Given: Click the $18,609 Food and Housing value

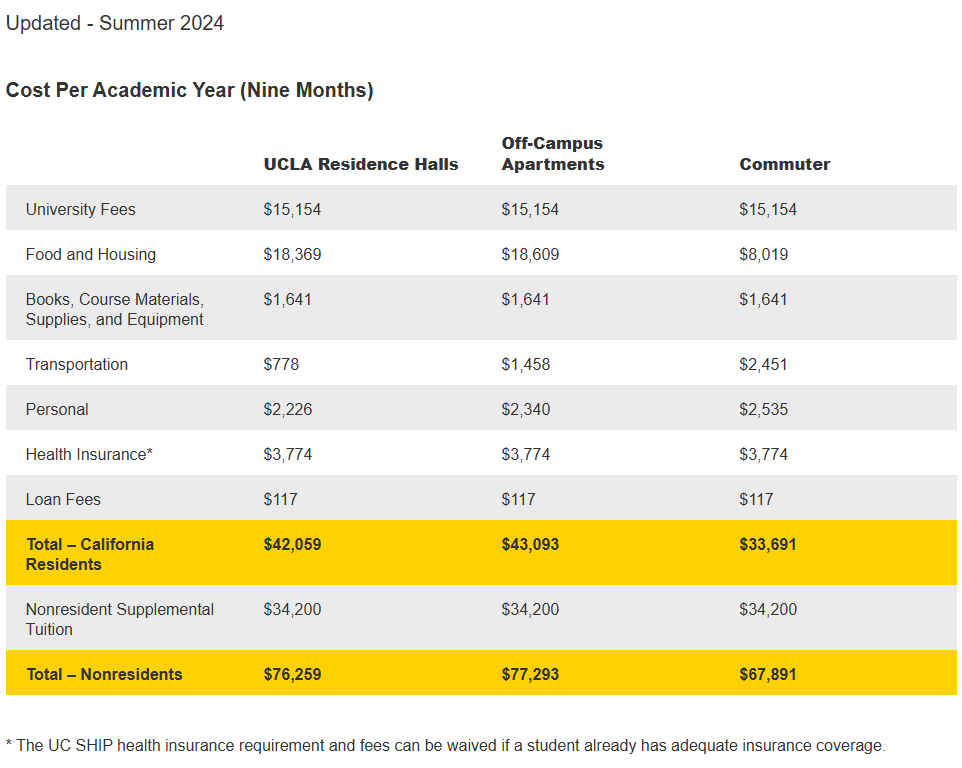Looking at the screenshot, I should (x=530, y=255).
